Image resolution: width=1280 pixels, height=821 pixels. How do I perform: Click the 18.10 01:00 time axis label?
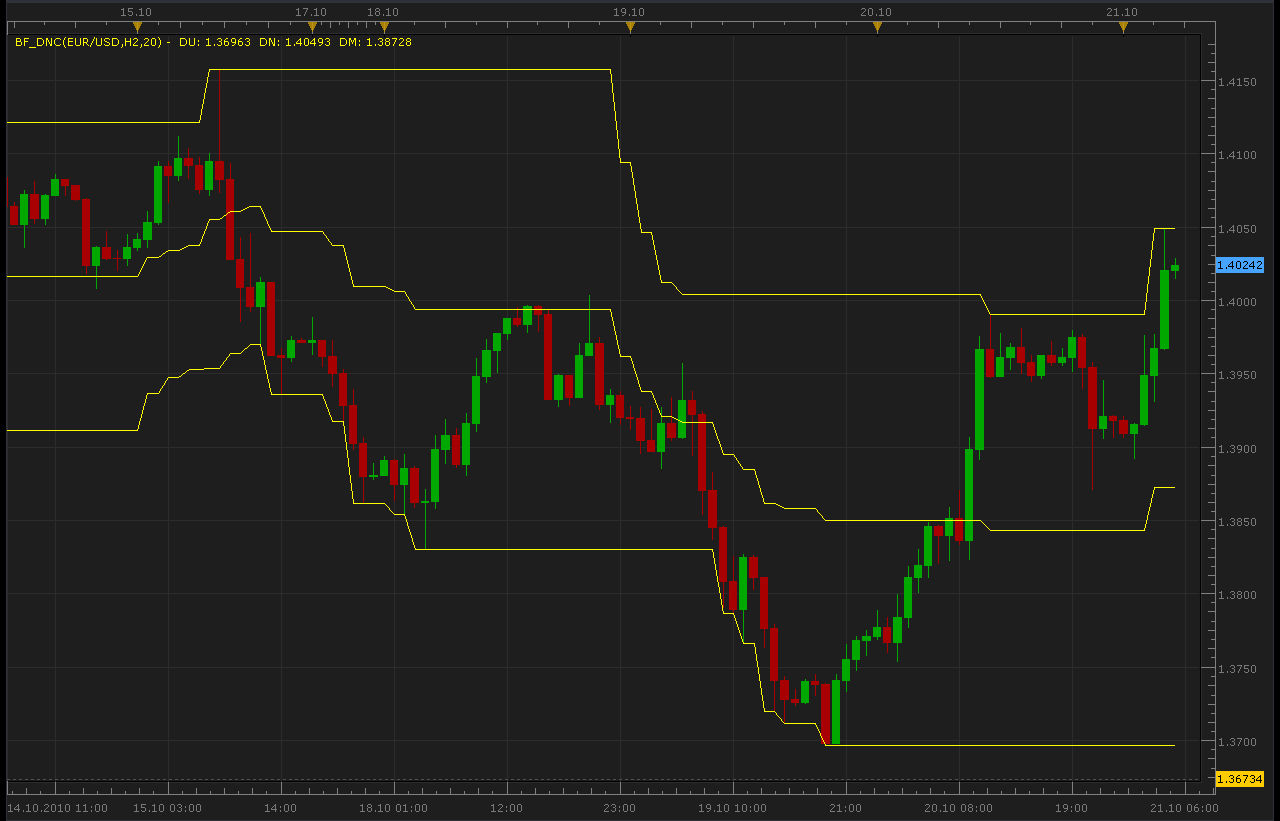pos(394,808)
